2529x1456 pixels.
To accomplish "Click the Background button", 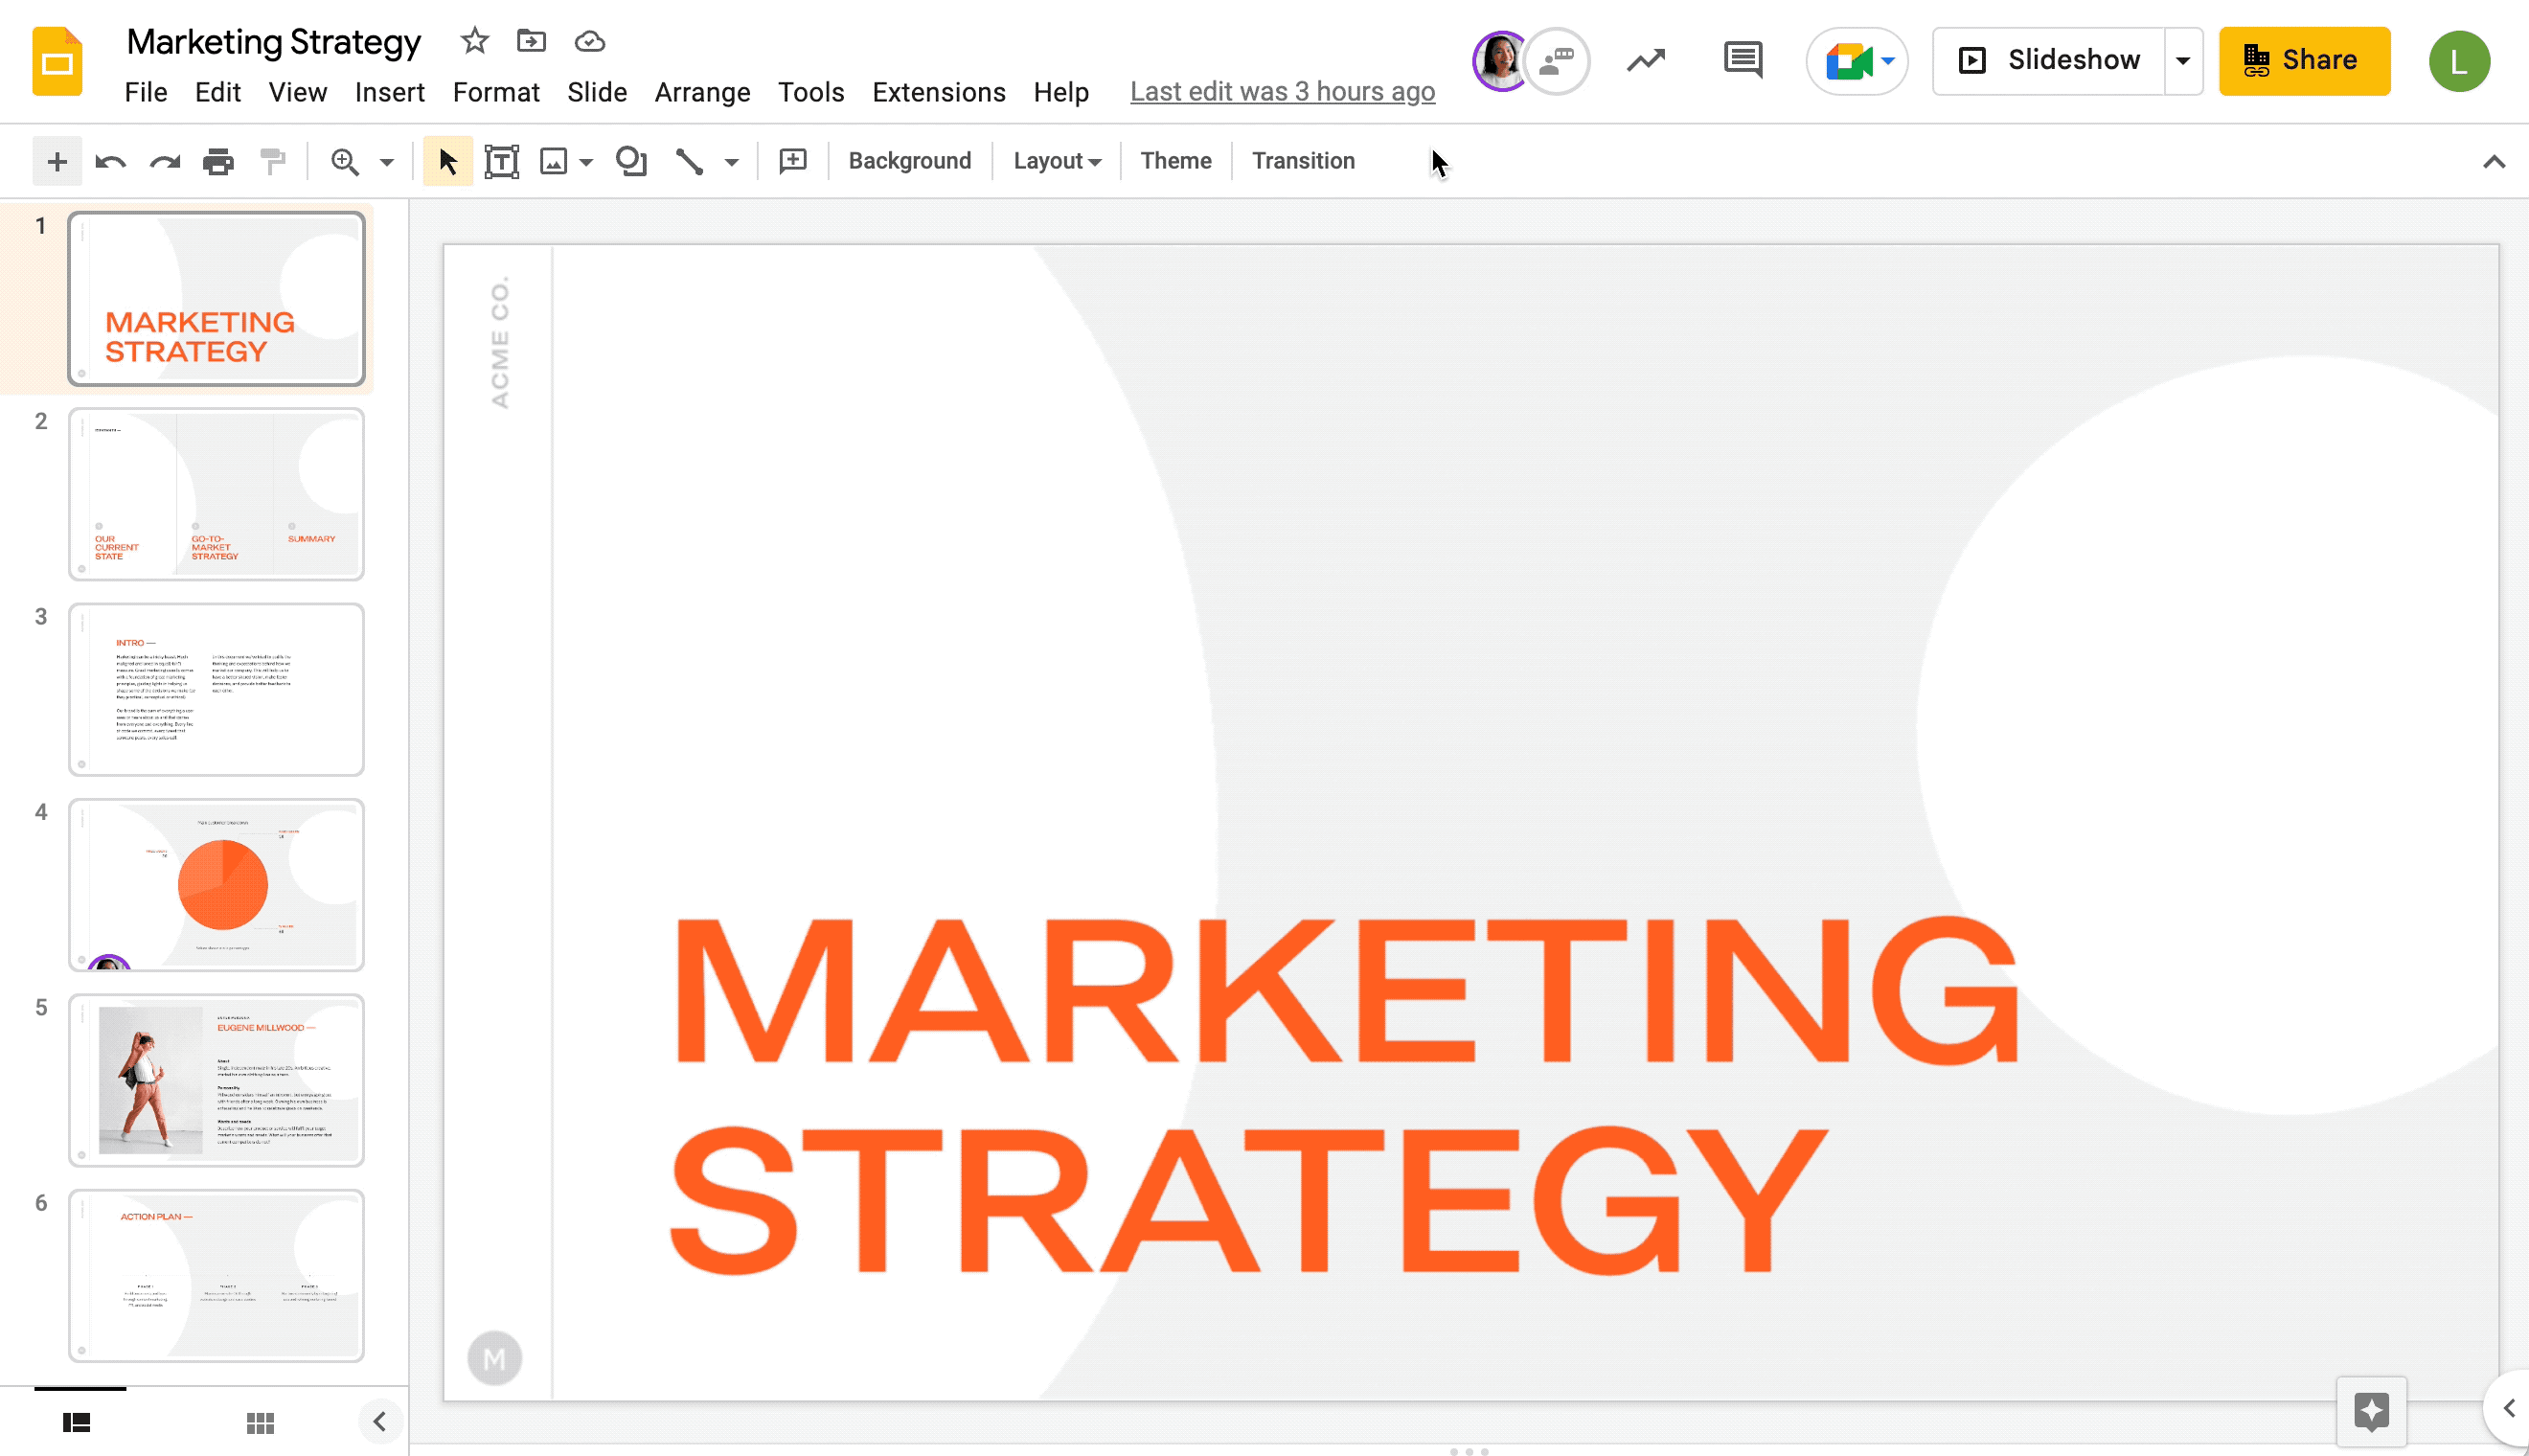I will point(910,160).
